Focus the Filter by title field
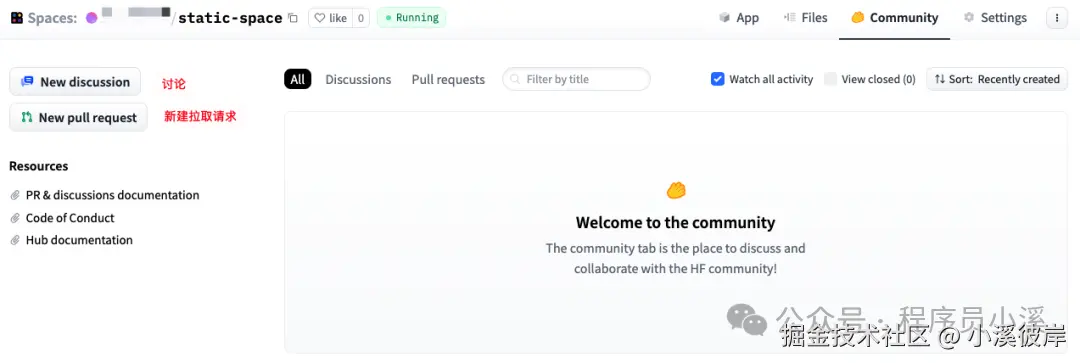Image resolution: width=1080 pixels, height=363 pixels. 577,79
